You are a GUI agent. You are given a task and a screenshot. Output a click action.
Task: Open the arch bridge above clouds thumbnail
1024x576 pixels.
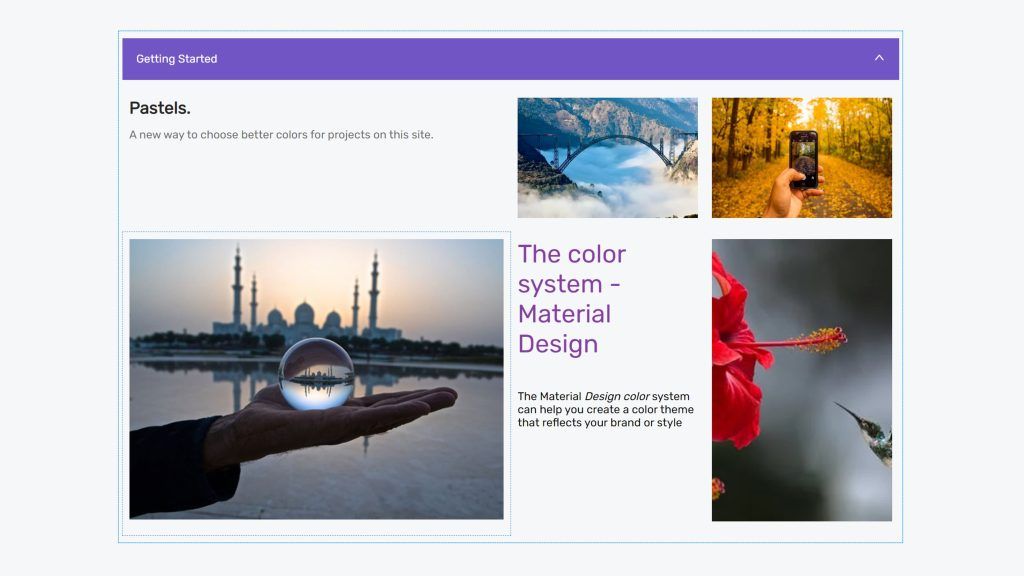607,158
